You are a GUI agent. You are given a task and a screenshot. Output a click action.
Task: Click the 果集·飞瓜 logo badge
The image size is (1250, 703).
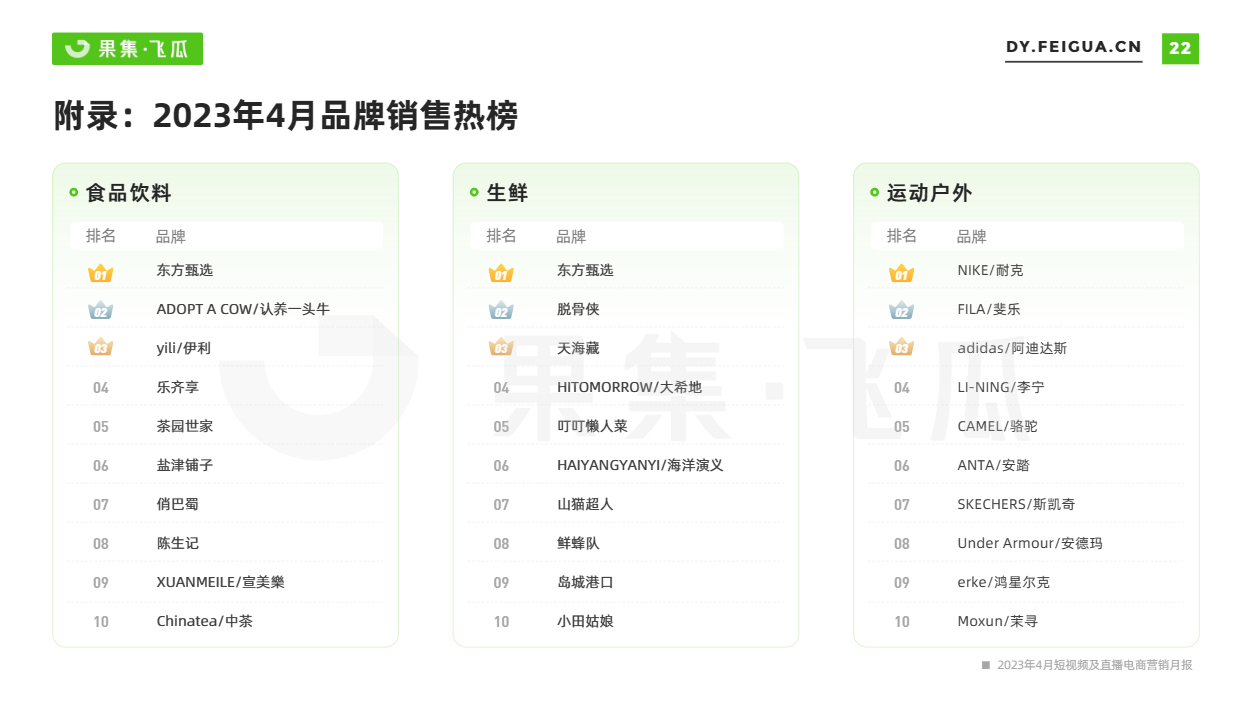127,49
